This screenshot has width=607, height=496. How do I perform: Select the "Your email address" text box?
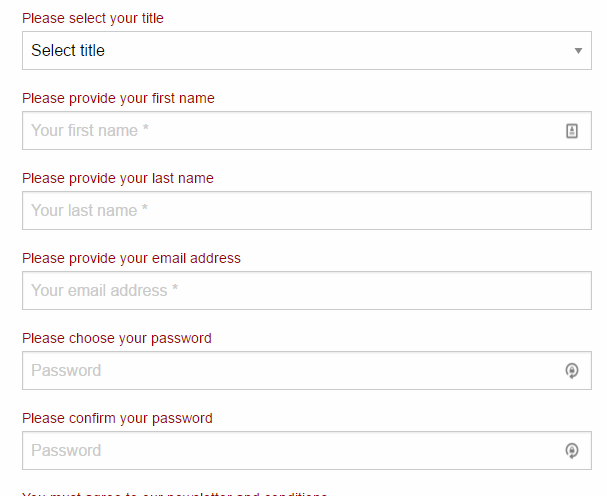click(x=306, y=290)
